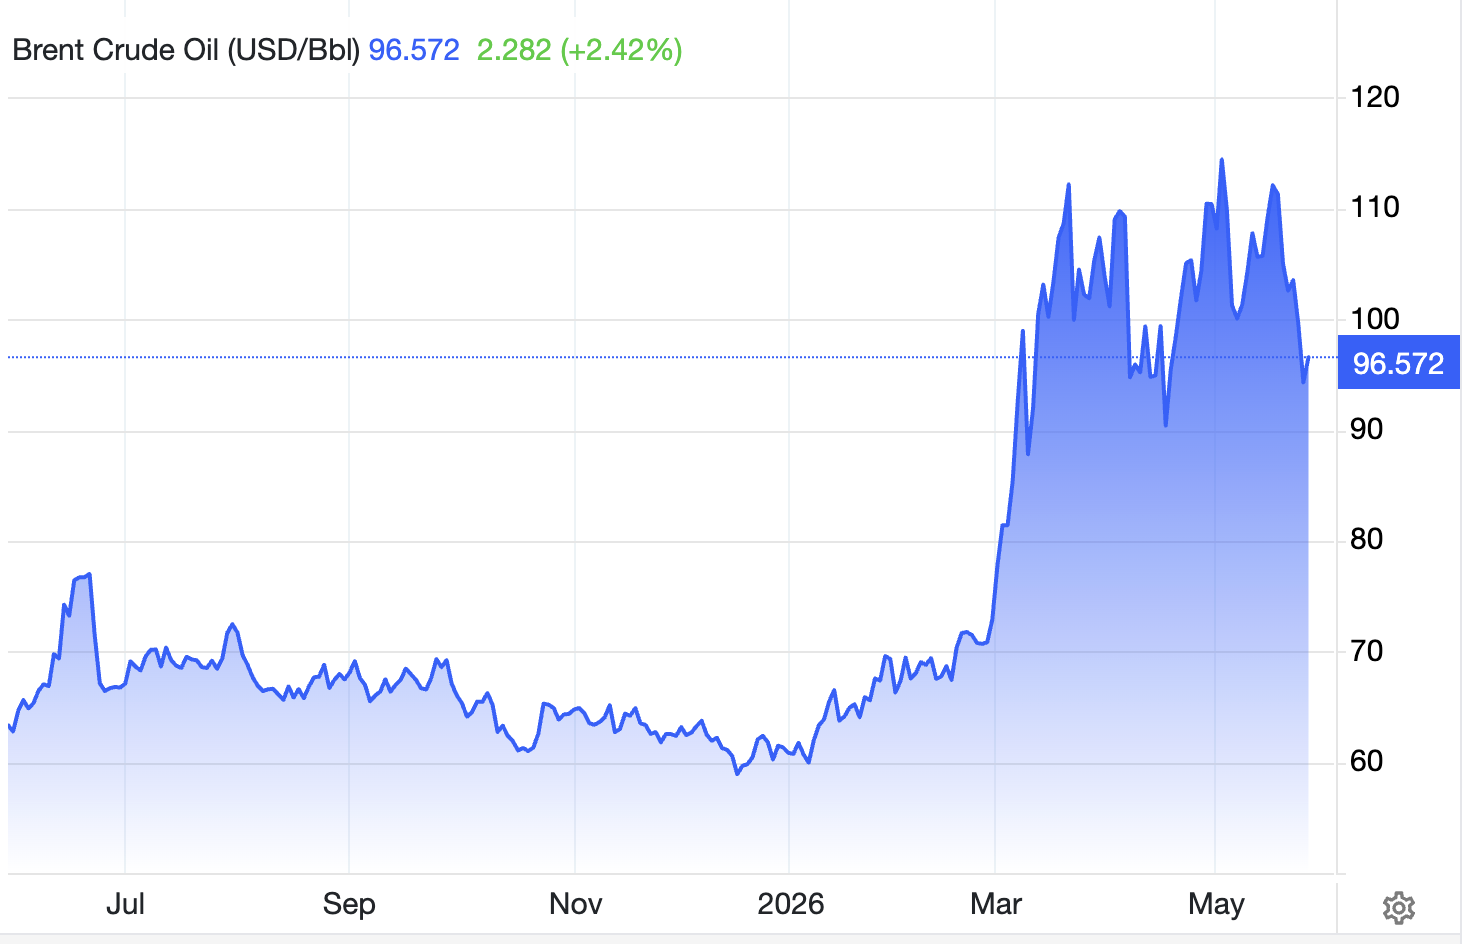Click the 70 price axis label
The width and height of the screenshot is (1464, 944).
(x=1367, y=652)
